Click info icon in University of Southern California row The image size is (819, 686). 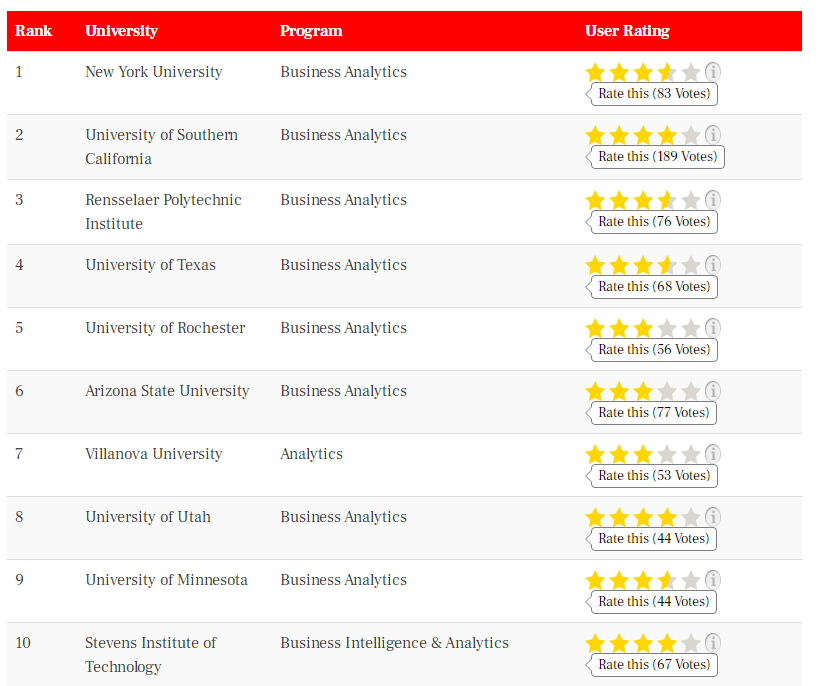point(712,135)
